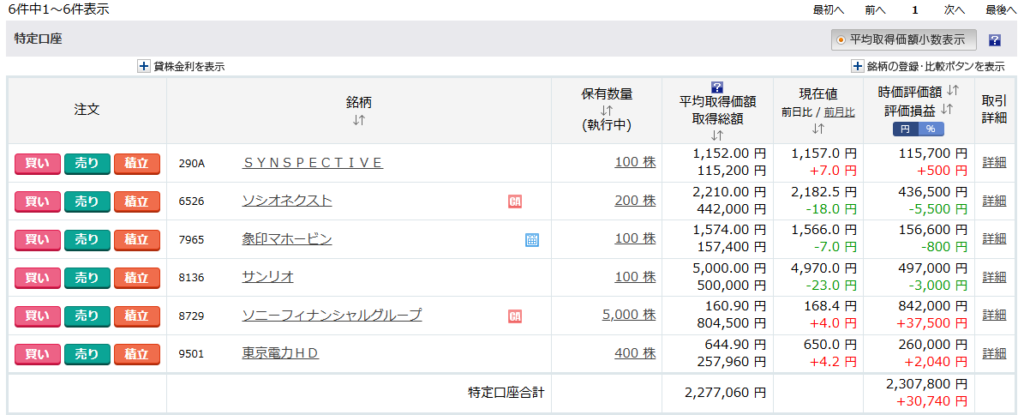Click the help icon above 平均取得価額 header
The height and width of the screenshot is (415, 1024).
coord(716,87)
